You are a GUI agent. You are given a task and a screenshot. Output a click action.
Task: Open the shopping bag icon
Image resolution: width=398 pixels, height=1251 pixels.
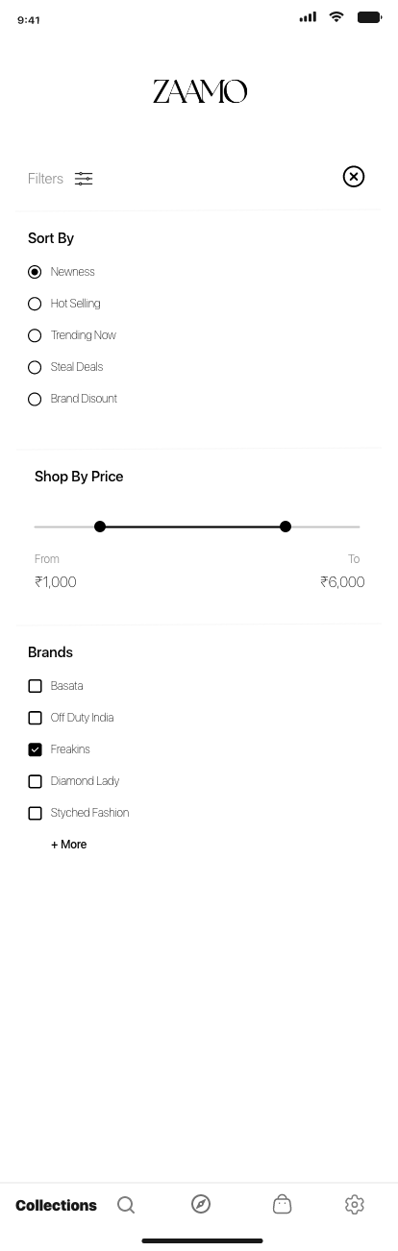point(282,1204)
